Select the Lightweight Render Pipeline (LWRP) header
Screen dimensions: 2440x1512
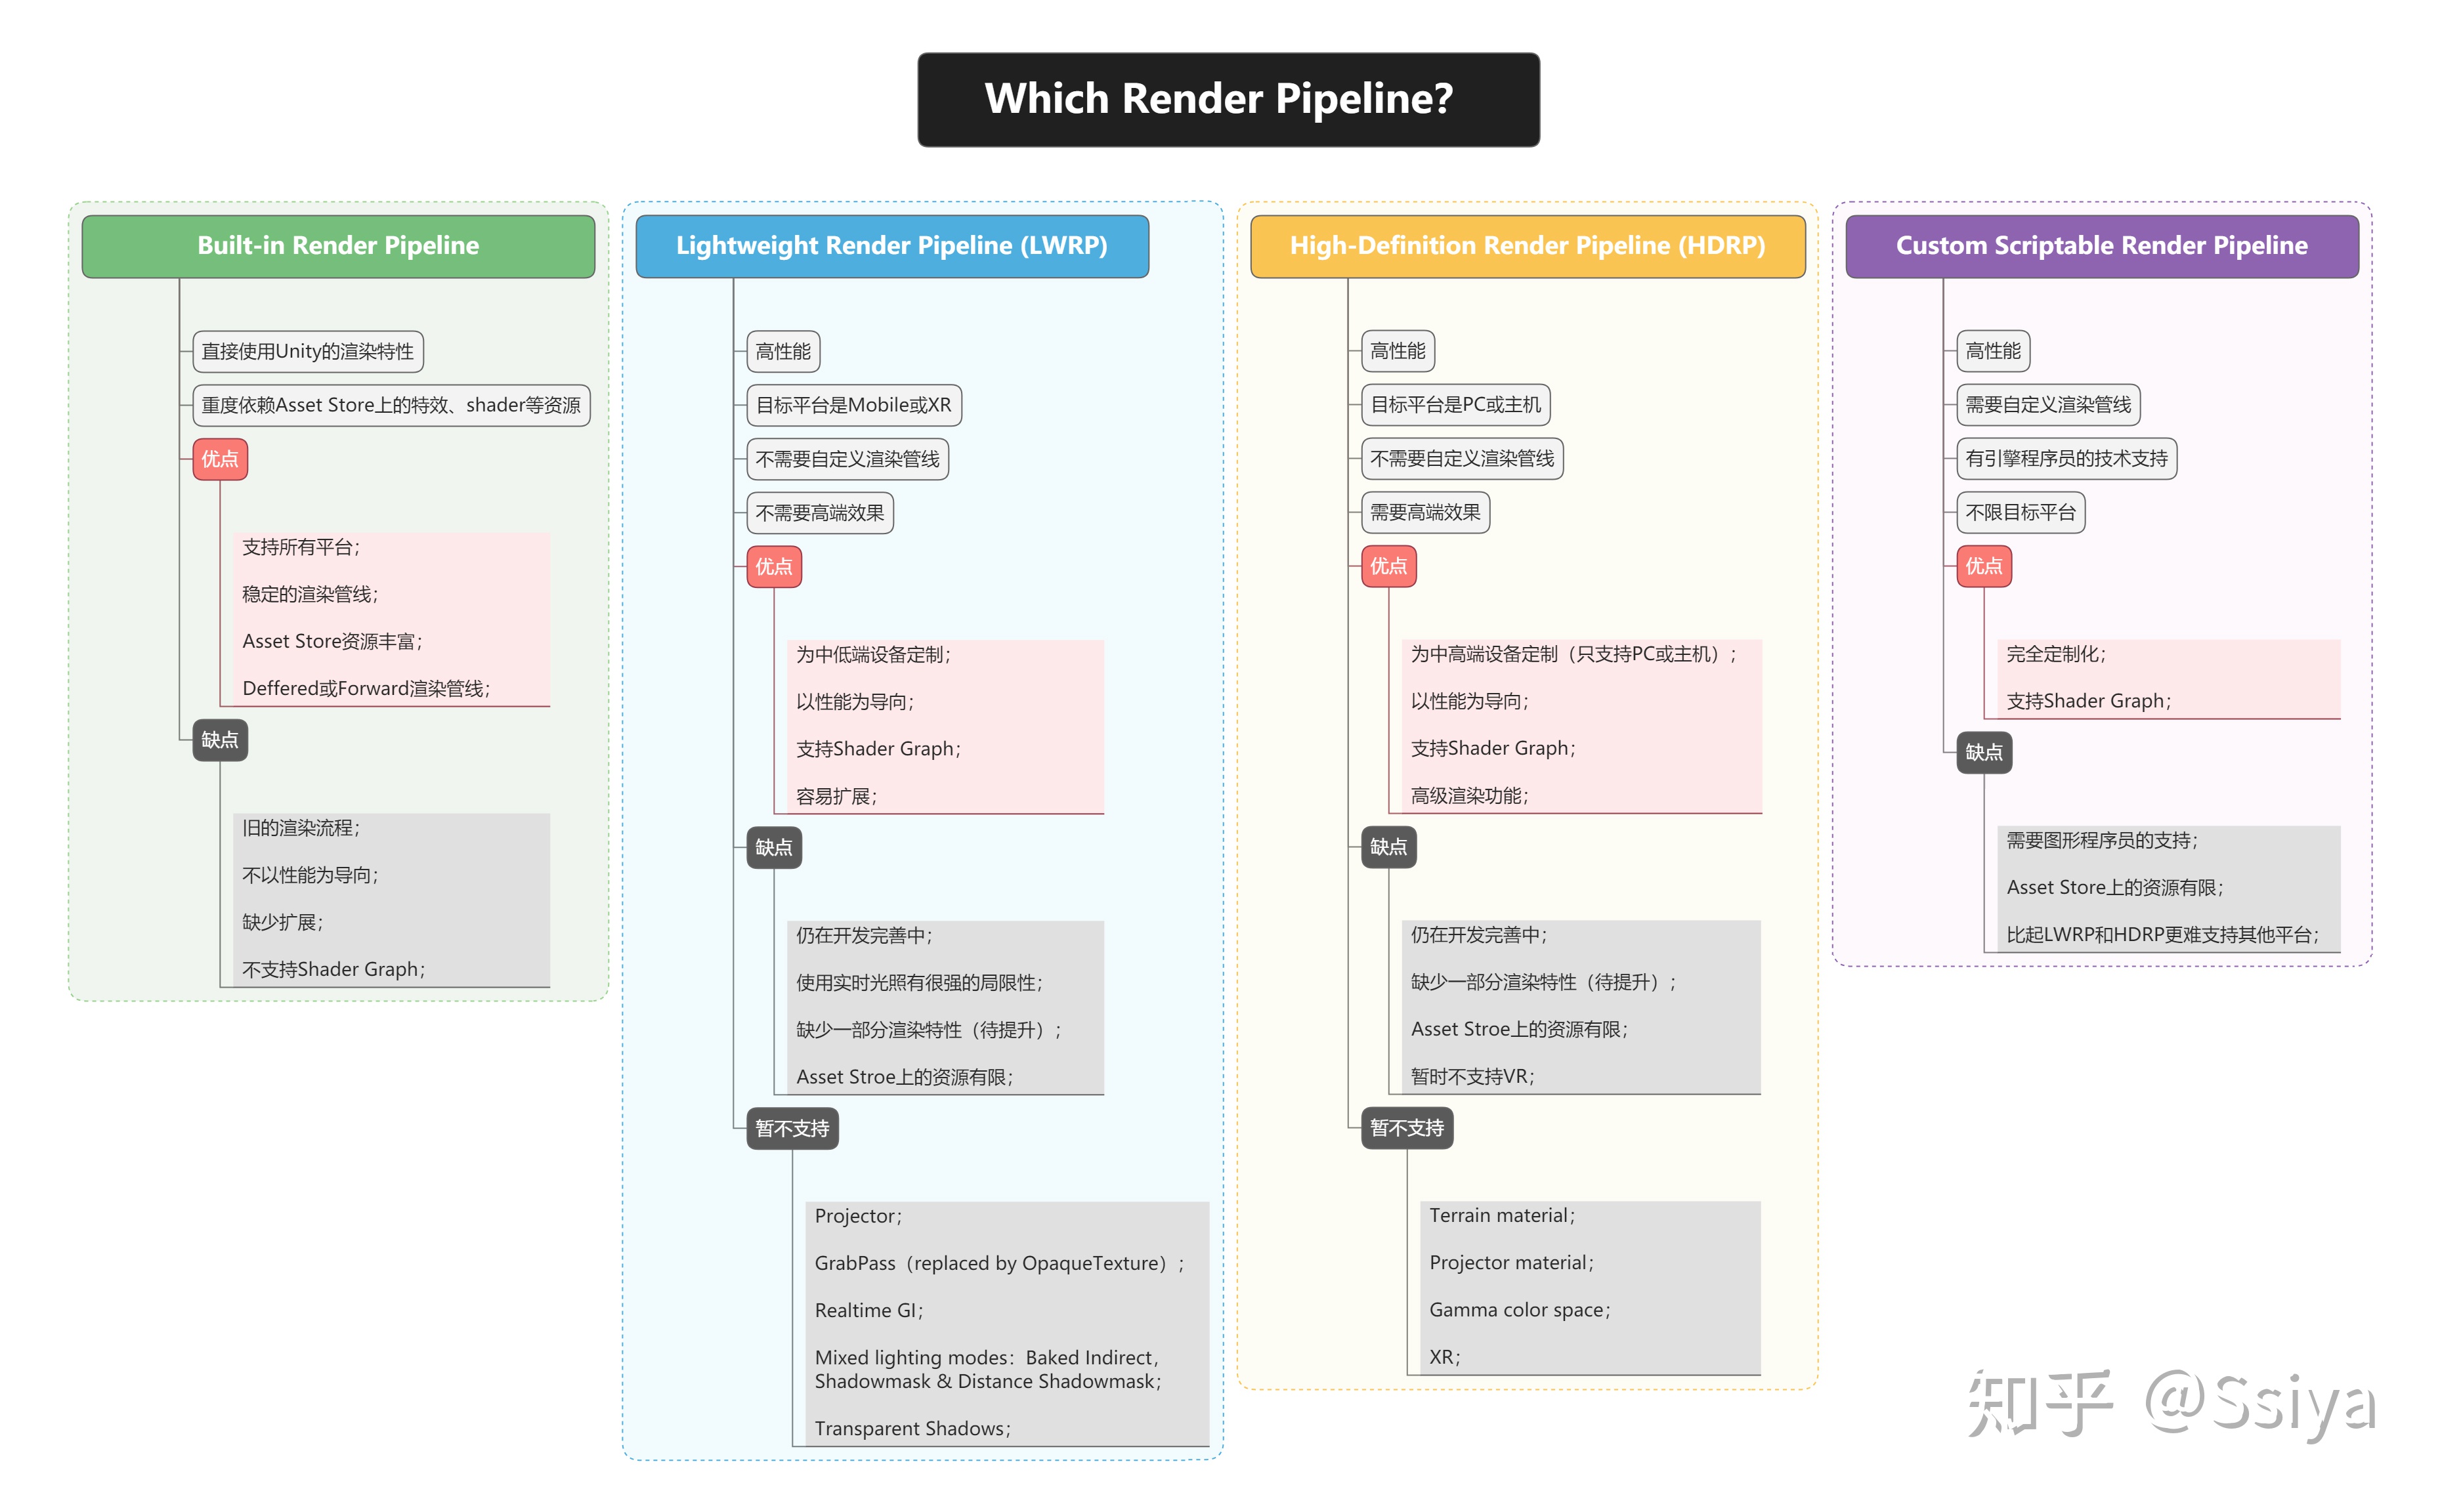(891, 246)
